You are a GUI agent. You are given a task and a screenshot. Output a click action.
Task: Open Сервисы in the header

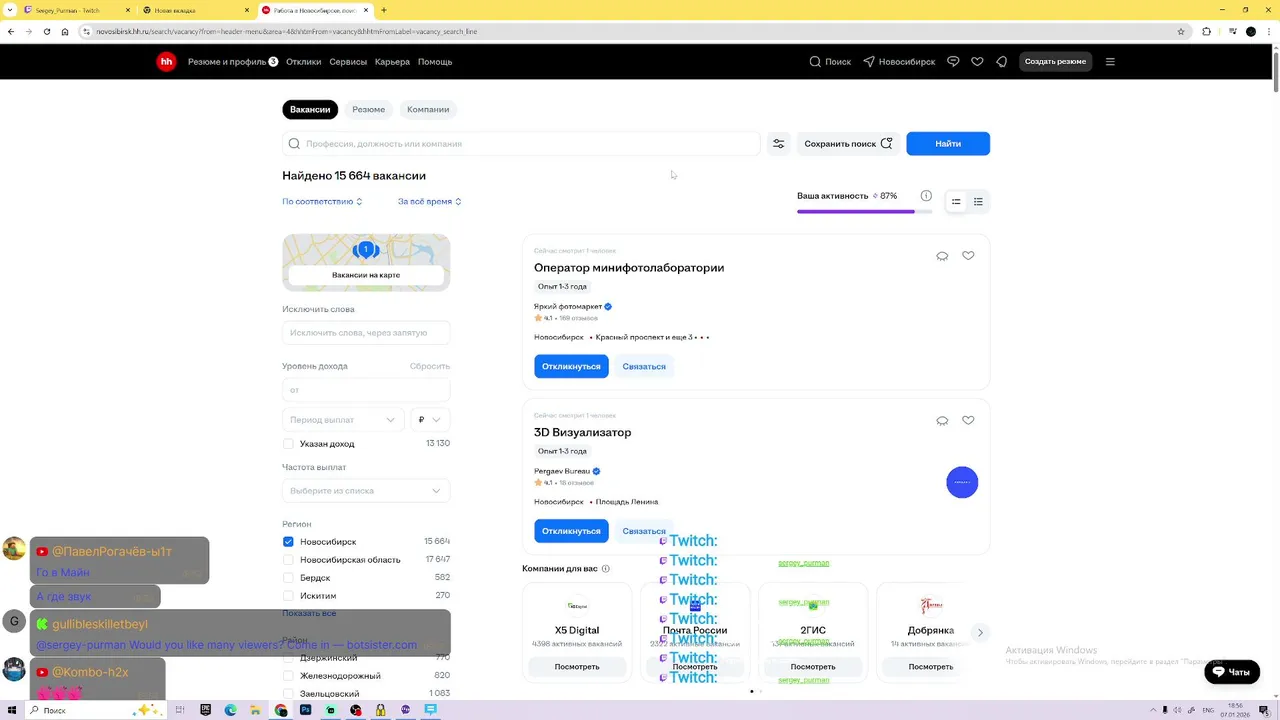click(348, 62)
